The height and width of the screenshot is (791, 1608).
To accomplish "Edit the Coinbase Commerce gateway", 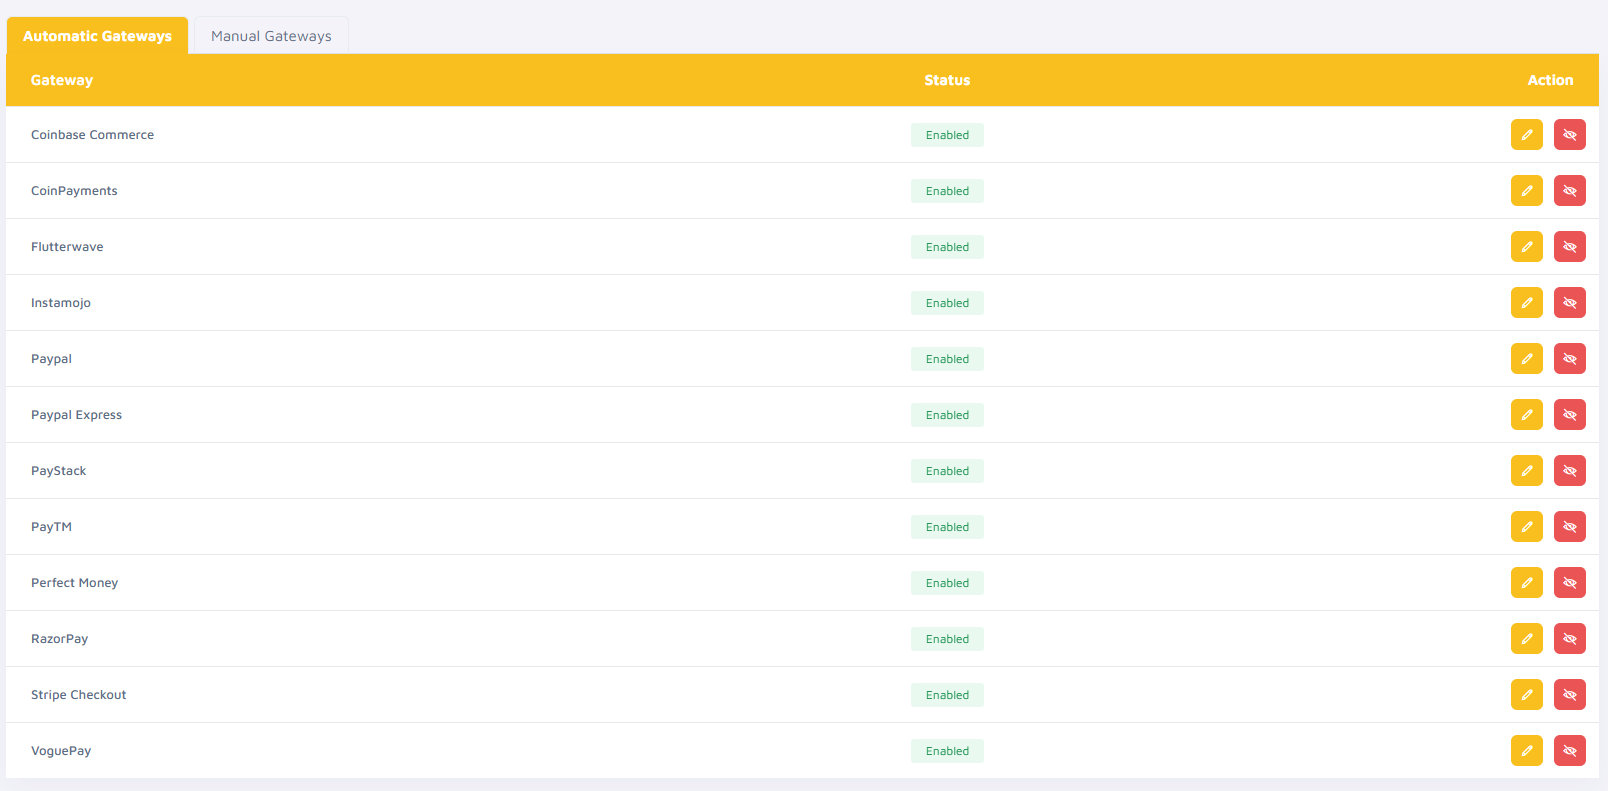I will (x=1526, y=135).
